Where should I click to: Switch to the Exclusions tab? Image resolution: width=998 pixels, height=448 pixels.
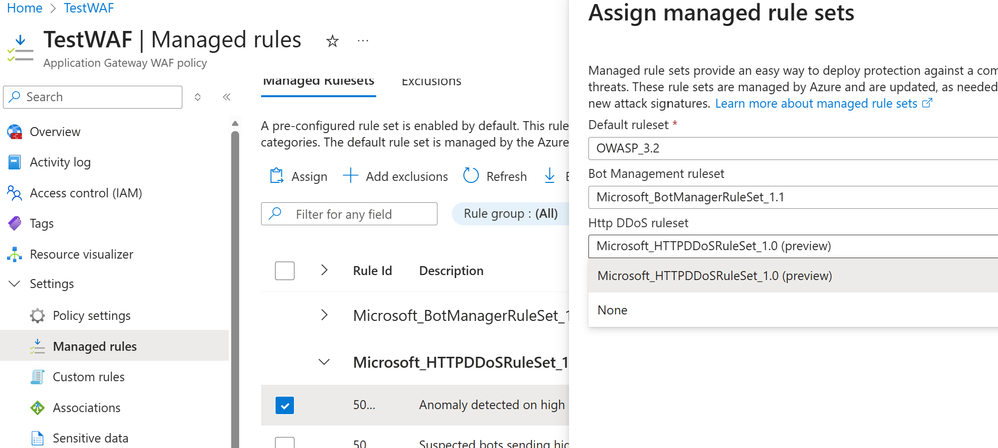tap(431, 81)
